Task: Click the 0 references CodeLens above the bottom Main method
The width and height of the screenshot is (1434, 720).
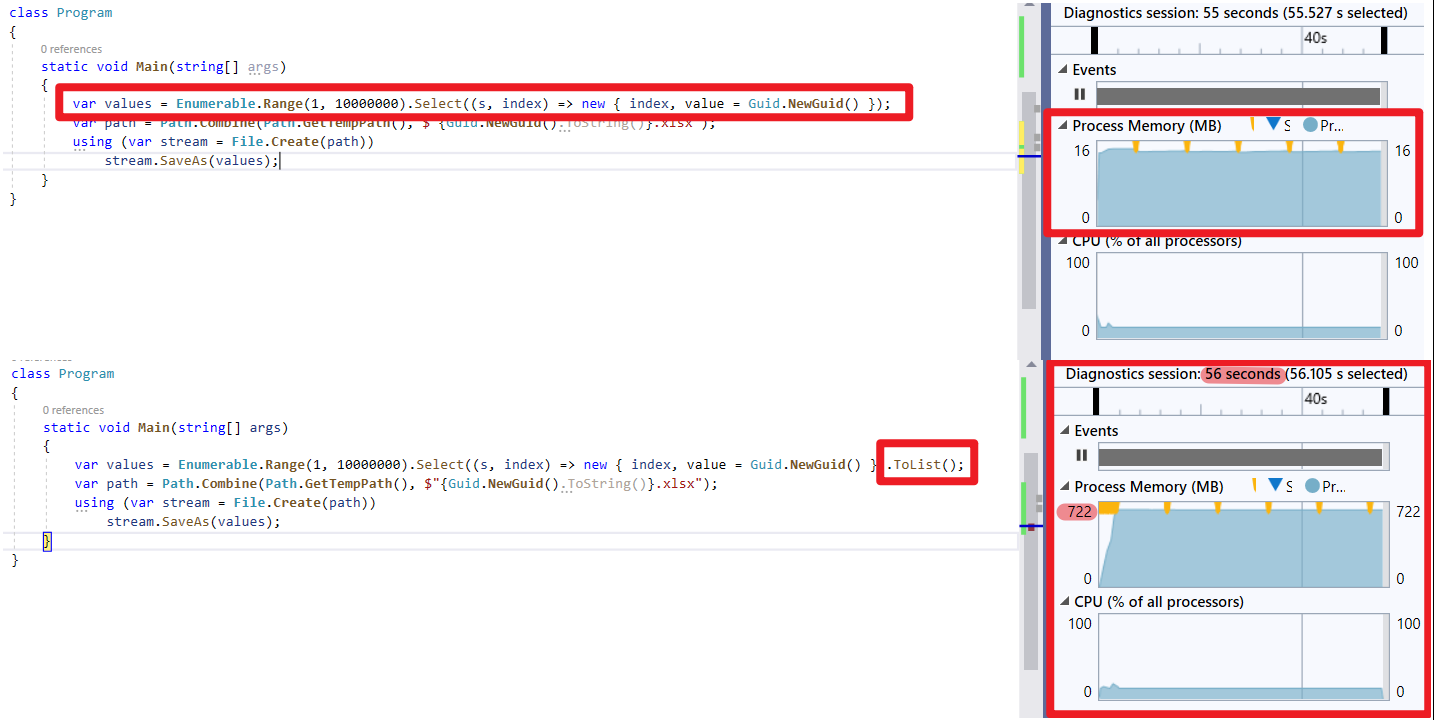Action: (x=71, y=409)
